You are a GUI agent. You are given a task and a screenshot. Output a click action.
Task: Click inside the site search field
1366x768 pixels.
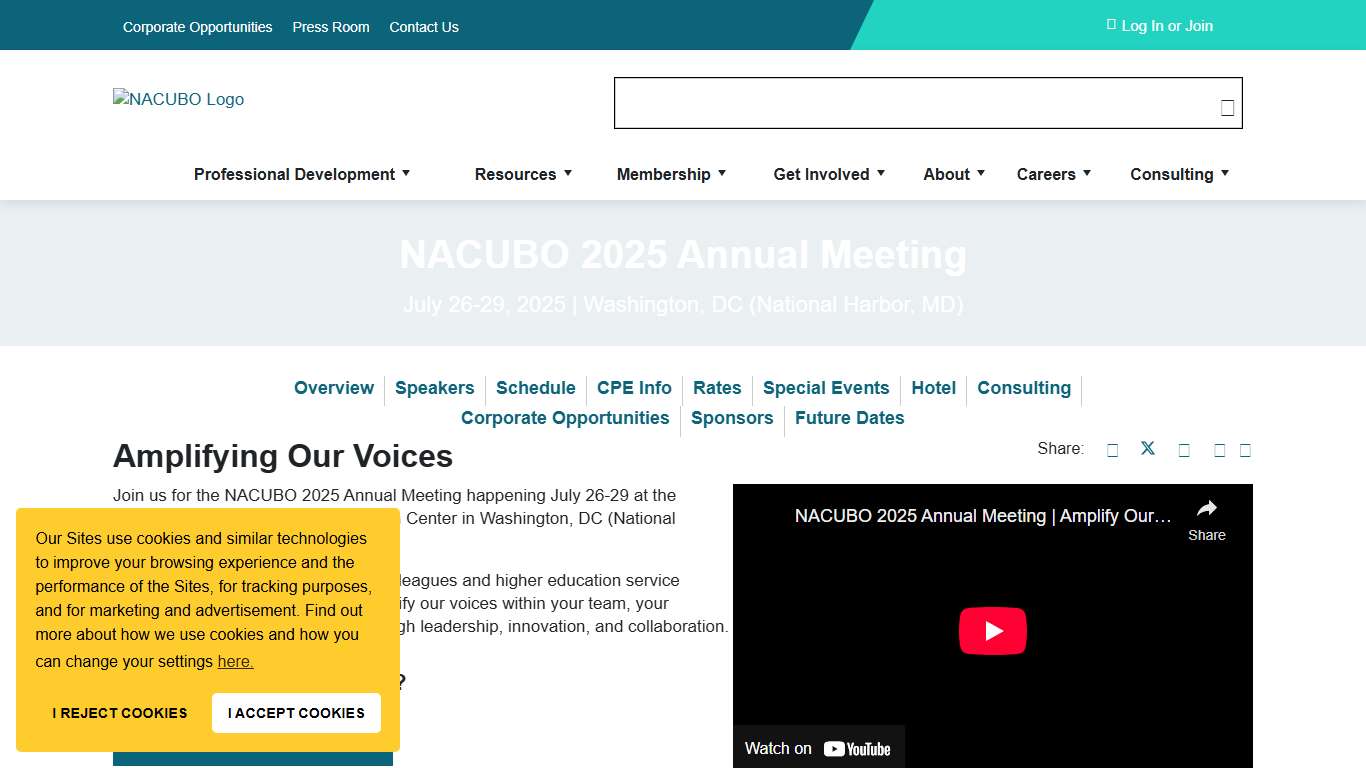(x=900, y=103)
